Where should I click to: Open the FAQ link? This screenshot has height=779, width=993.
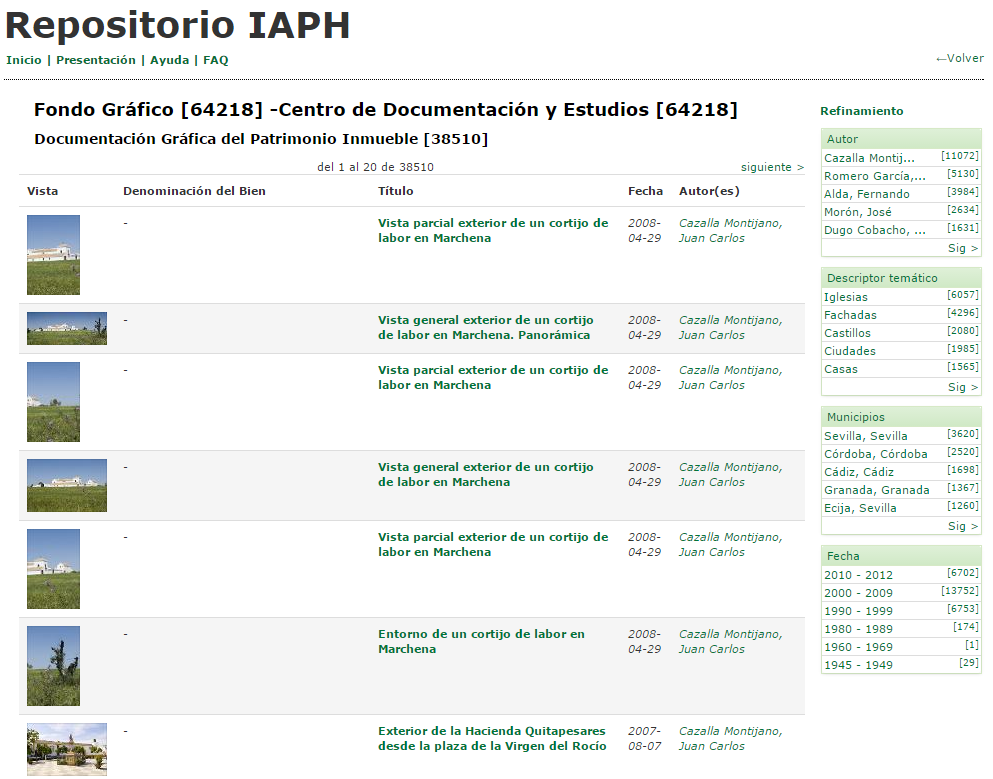216,60
